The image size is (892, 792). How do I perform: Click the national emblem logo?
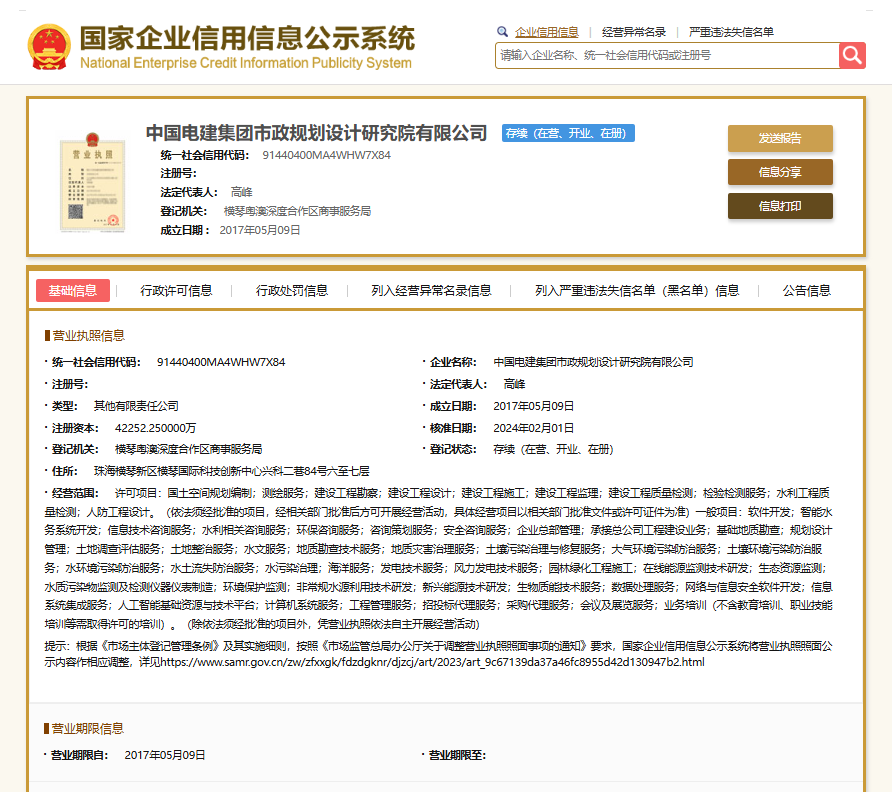click(48, 47)
